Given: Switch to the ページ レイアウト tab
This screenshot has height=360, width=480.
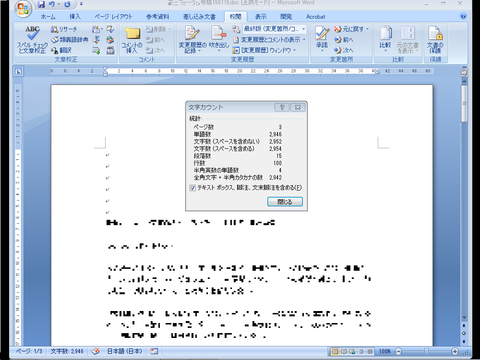Looking at the screenshot, I should [x=113, y=16].
